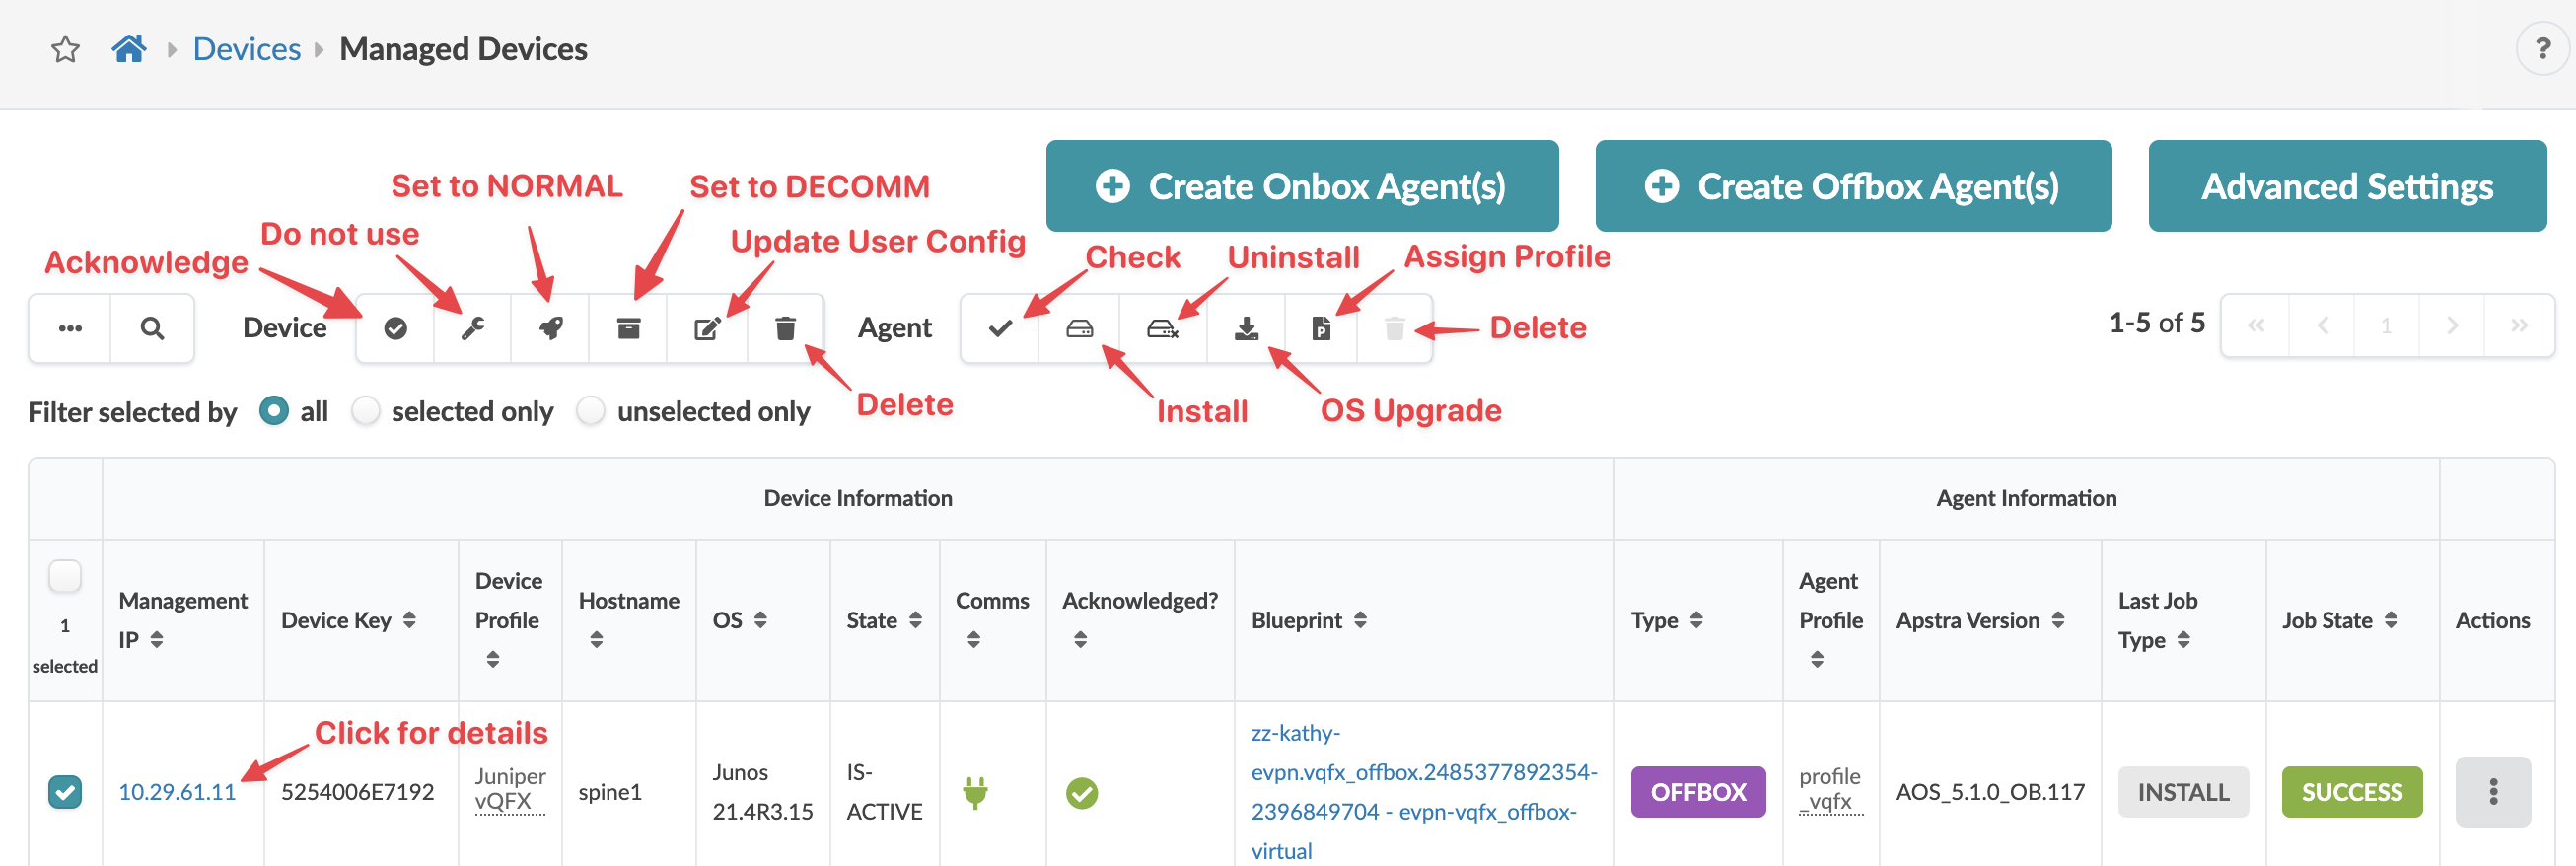Select the 'unselected only' filter radio
The height and width of the screenshot is (866, 2576).
pyautogui.click(x=591, y=411)
